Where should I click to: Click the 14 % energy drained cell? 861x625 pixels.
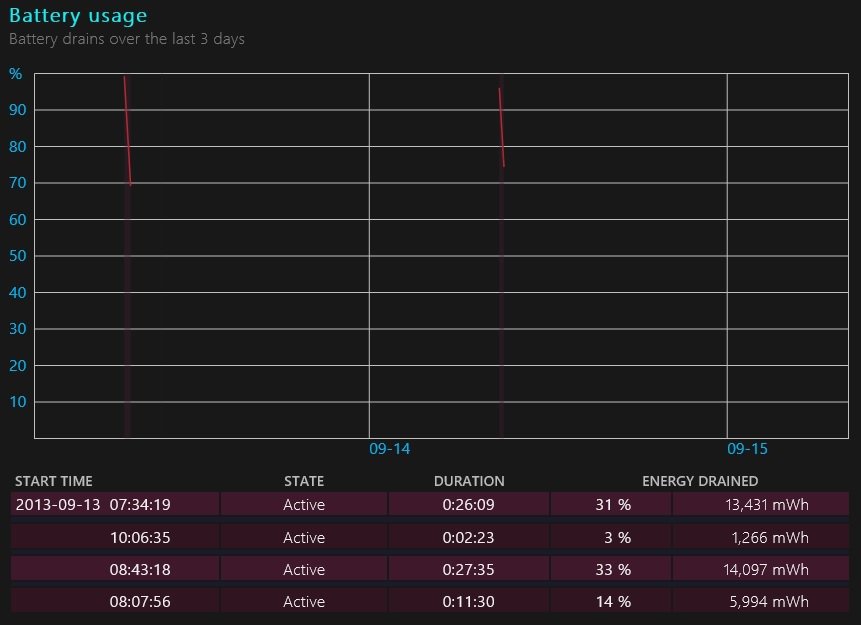[613, 601]
